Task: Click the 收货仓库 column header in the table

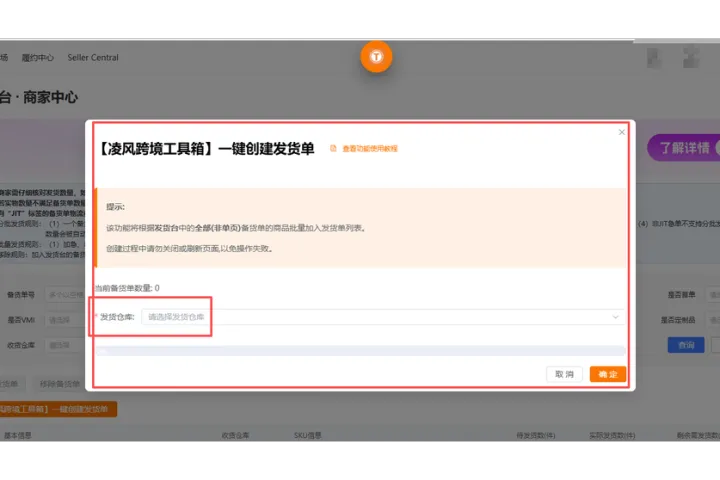Action: point(235,435)
